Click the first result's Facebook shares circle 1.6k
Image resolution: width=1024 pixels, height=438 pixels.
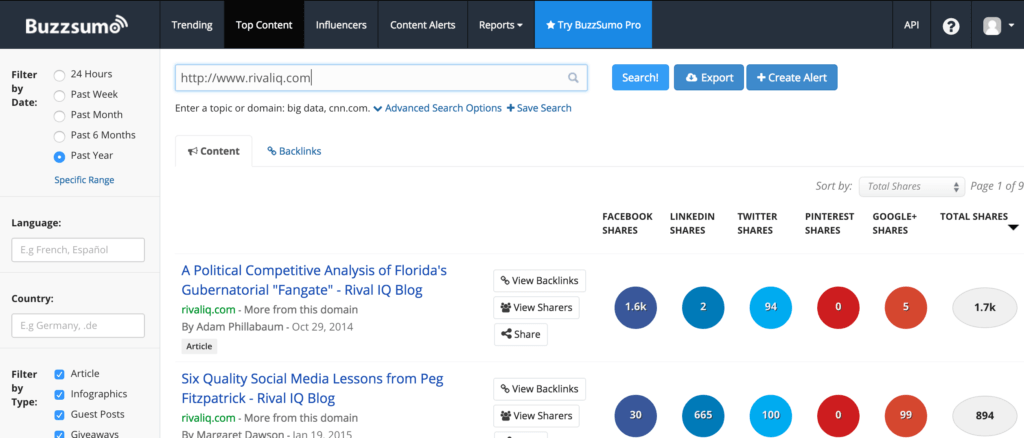(635, 306)
